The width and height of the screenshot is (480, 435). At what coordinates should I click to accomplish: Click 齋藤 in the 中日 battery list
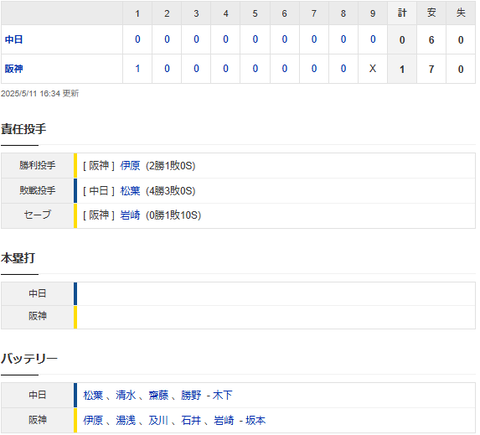(158, 395)
